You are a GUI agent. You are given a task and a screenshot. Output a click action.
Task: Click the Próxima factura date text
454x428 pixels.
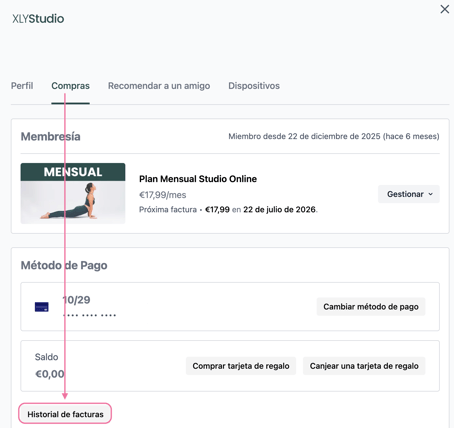click(280, 210)
